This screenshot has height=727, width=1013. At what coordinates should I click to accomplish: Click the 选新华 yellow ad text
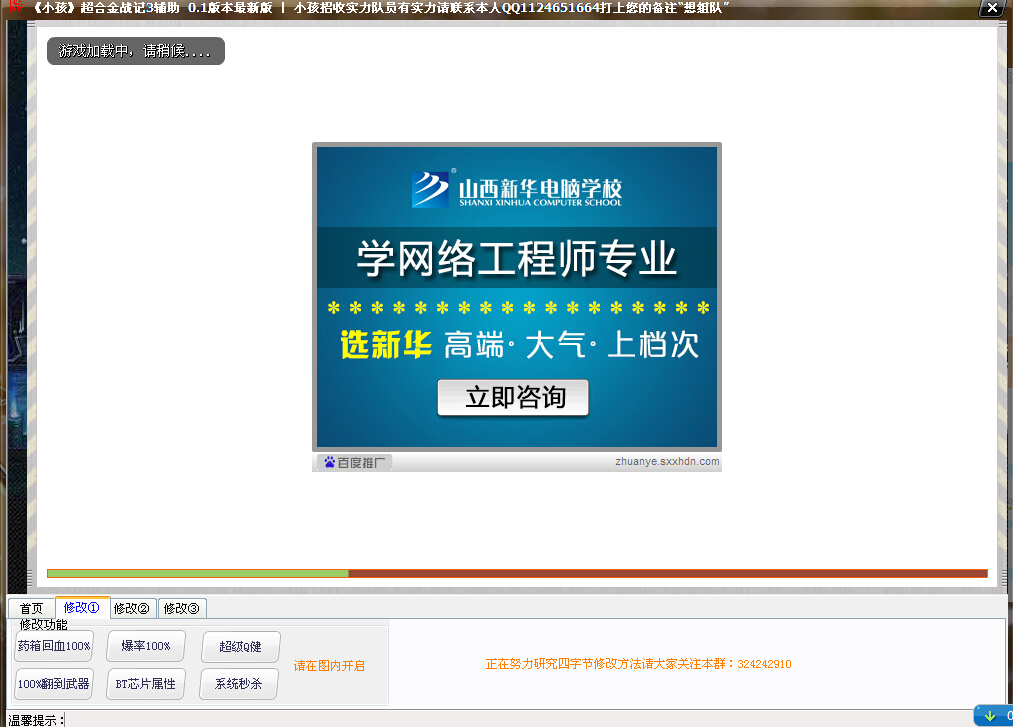[x=386, y=344]
